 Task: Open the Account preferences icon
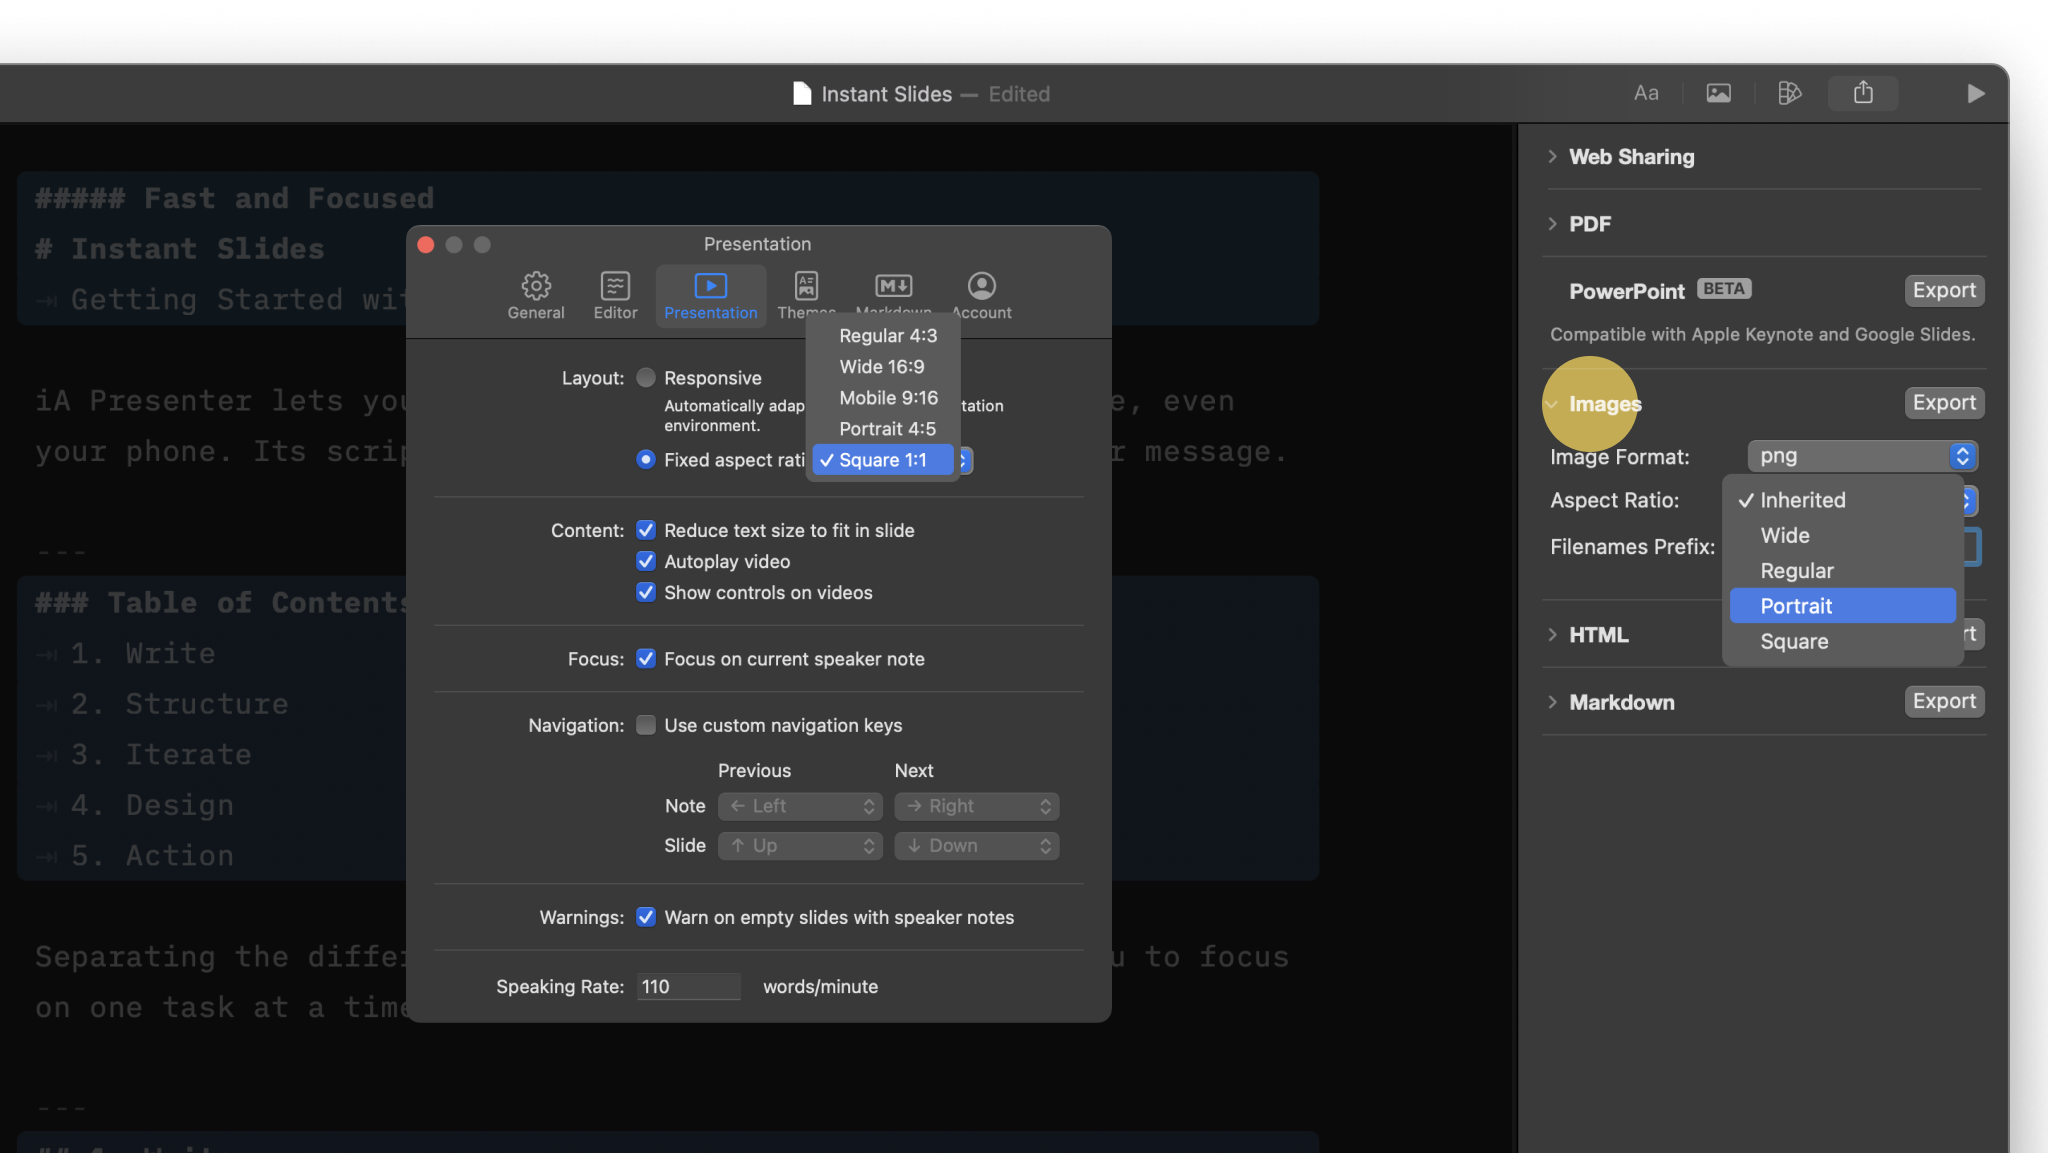tap(981, 287)
